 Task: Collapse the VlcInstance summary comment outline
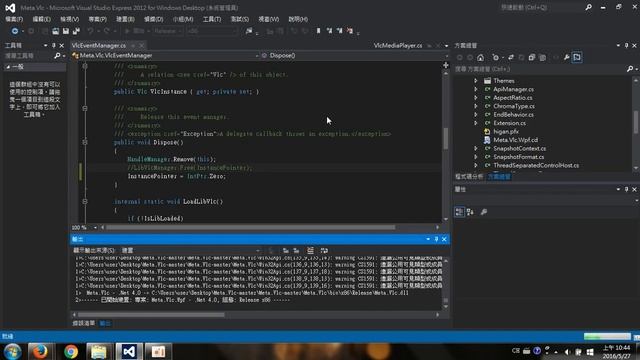pyautogui.click(x=85, y=66)
